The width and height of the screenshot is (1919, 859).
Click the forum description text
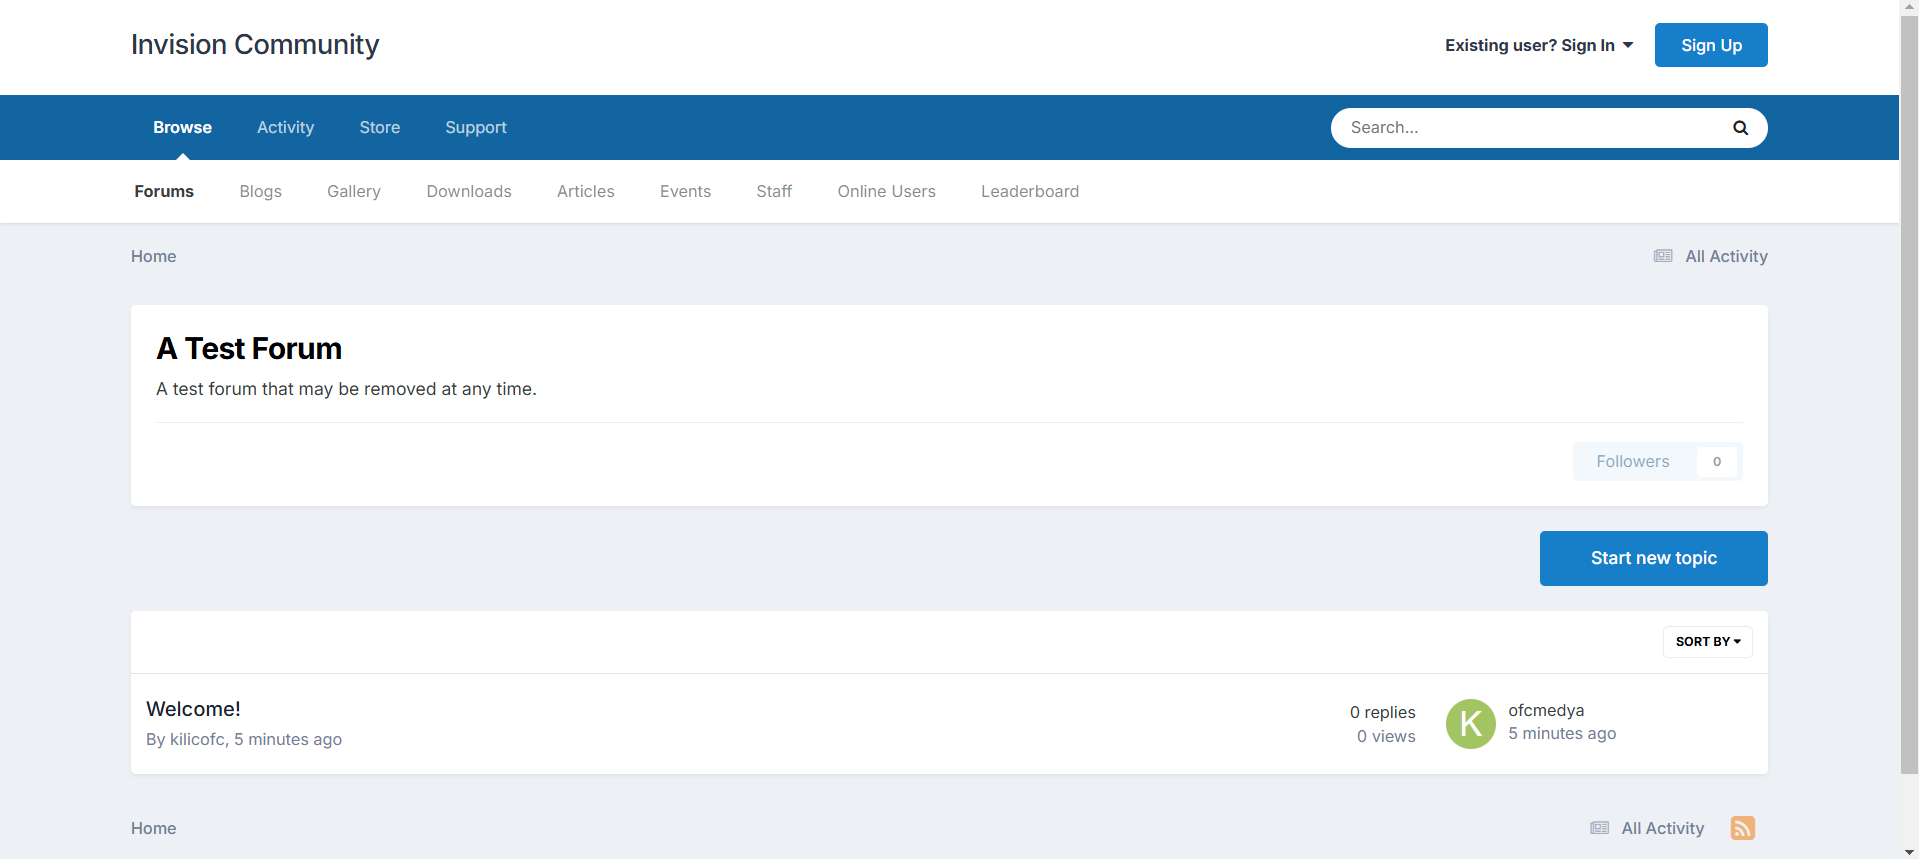click(x=346, y=389)
